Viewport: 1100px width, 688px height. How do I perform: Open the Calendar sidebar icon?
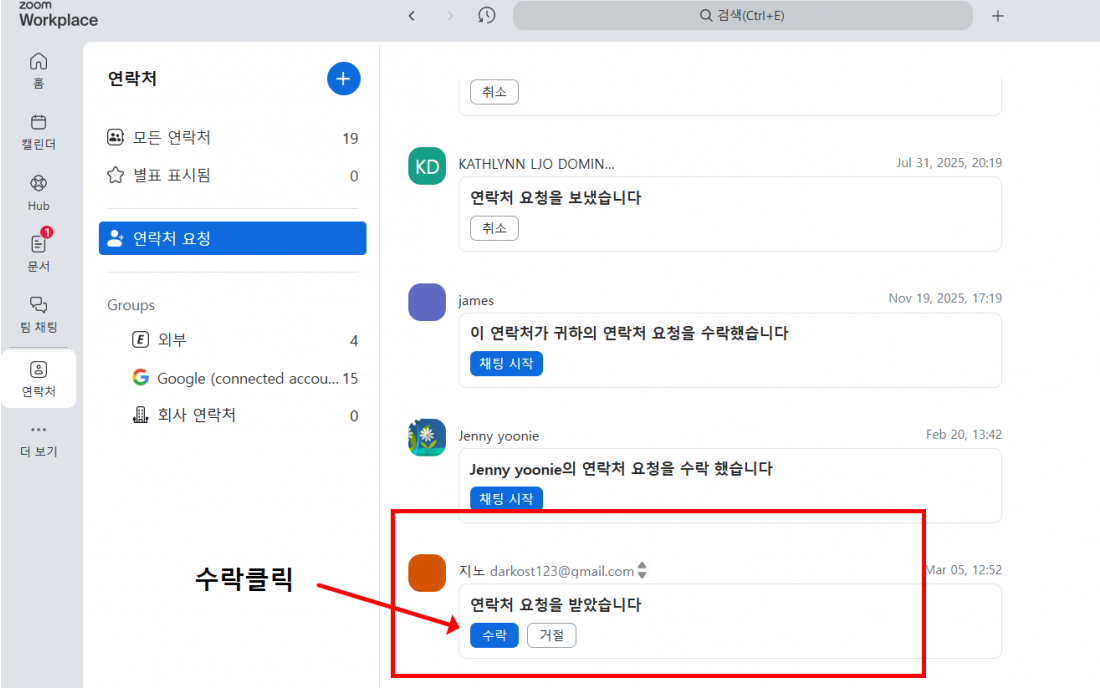pos(38,131)
